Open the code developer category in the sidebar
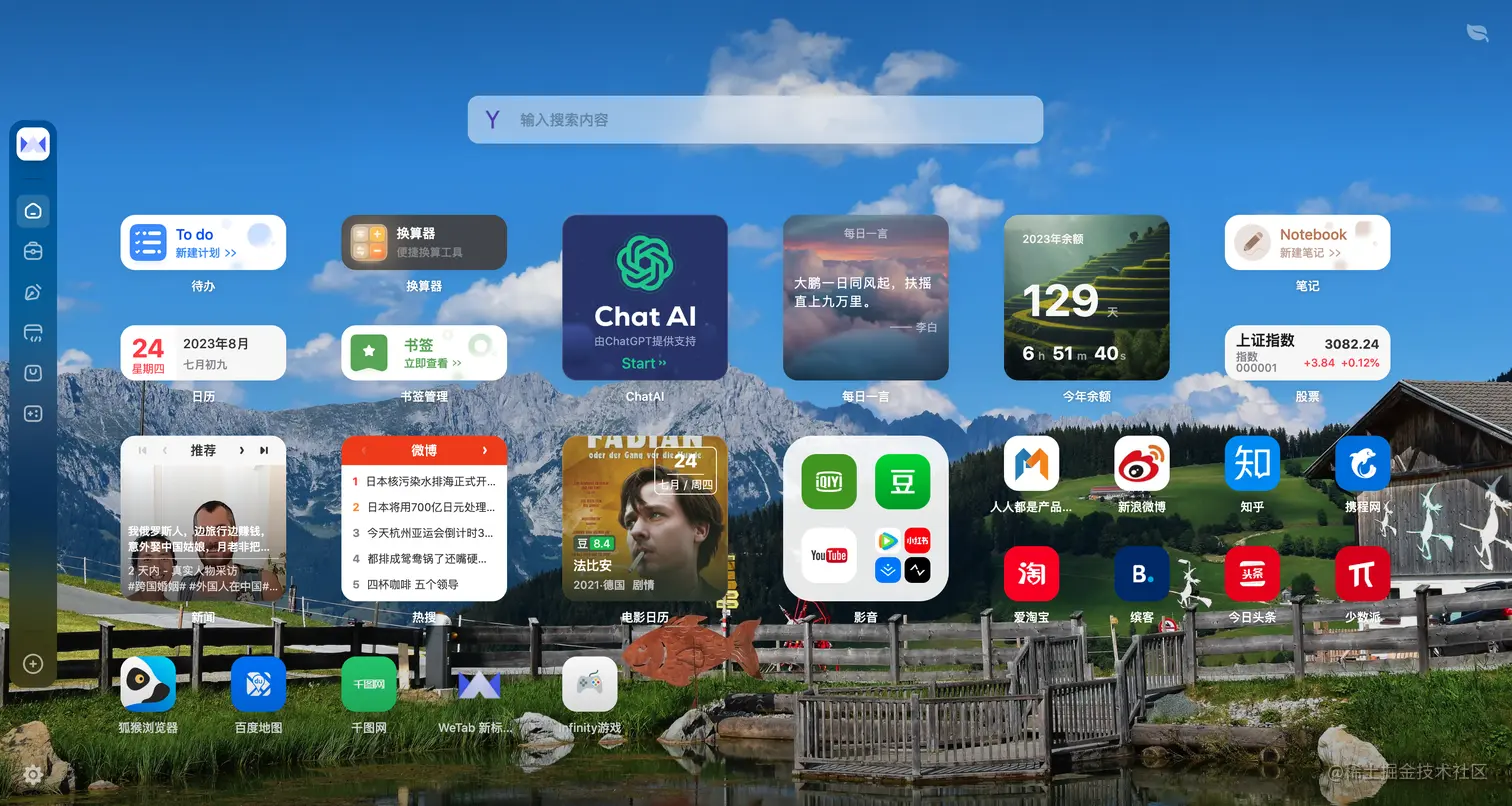Viewport: 1512px width, 806px height. (x=33, y=333)
